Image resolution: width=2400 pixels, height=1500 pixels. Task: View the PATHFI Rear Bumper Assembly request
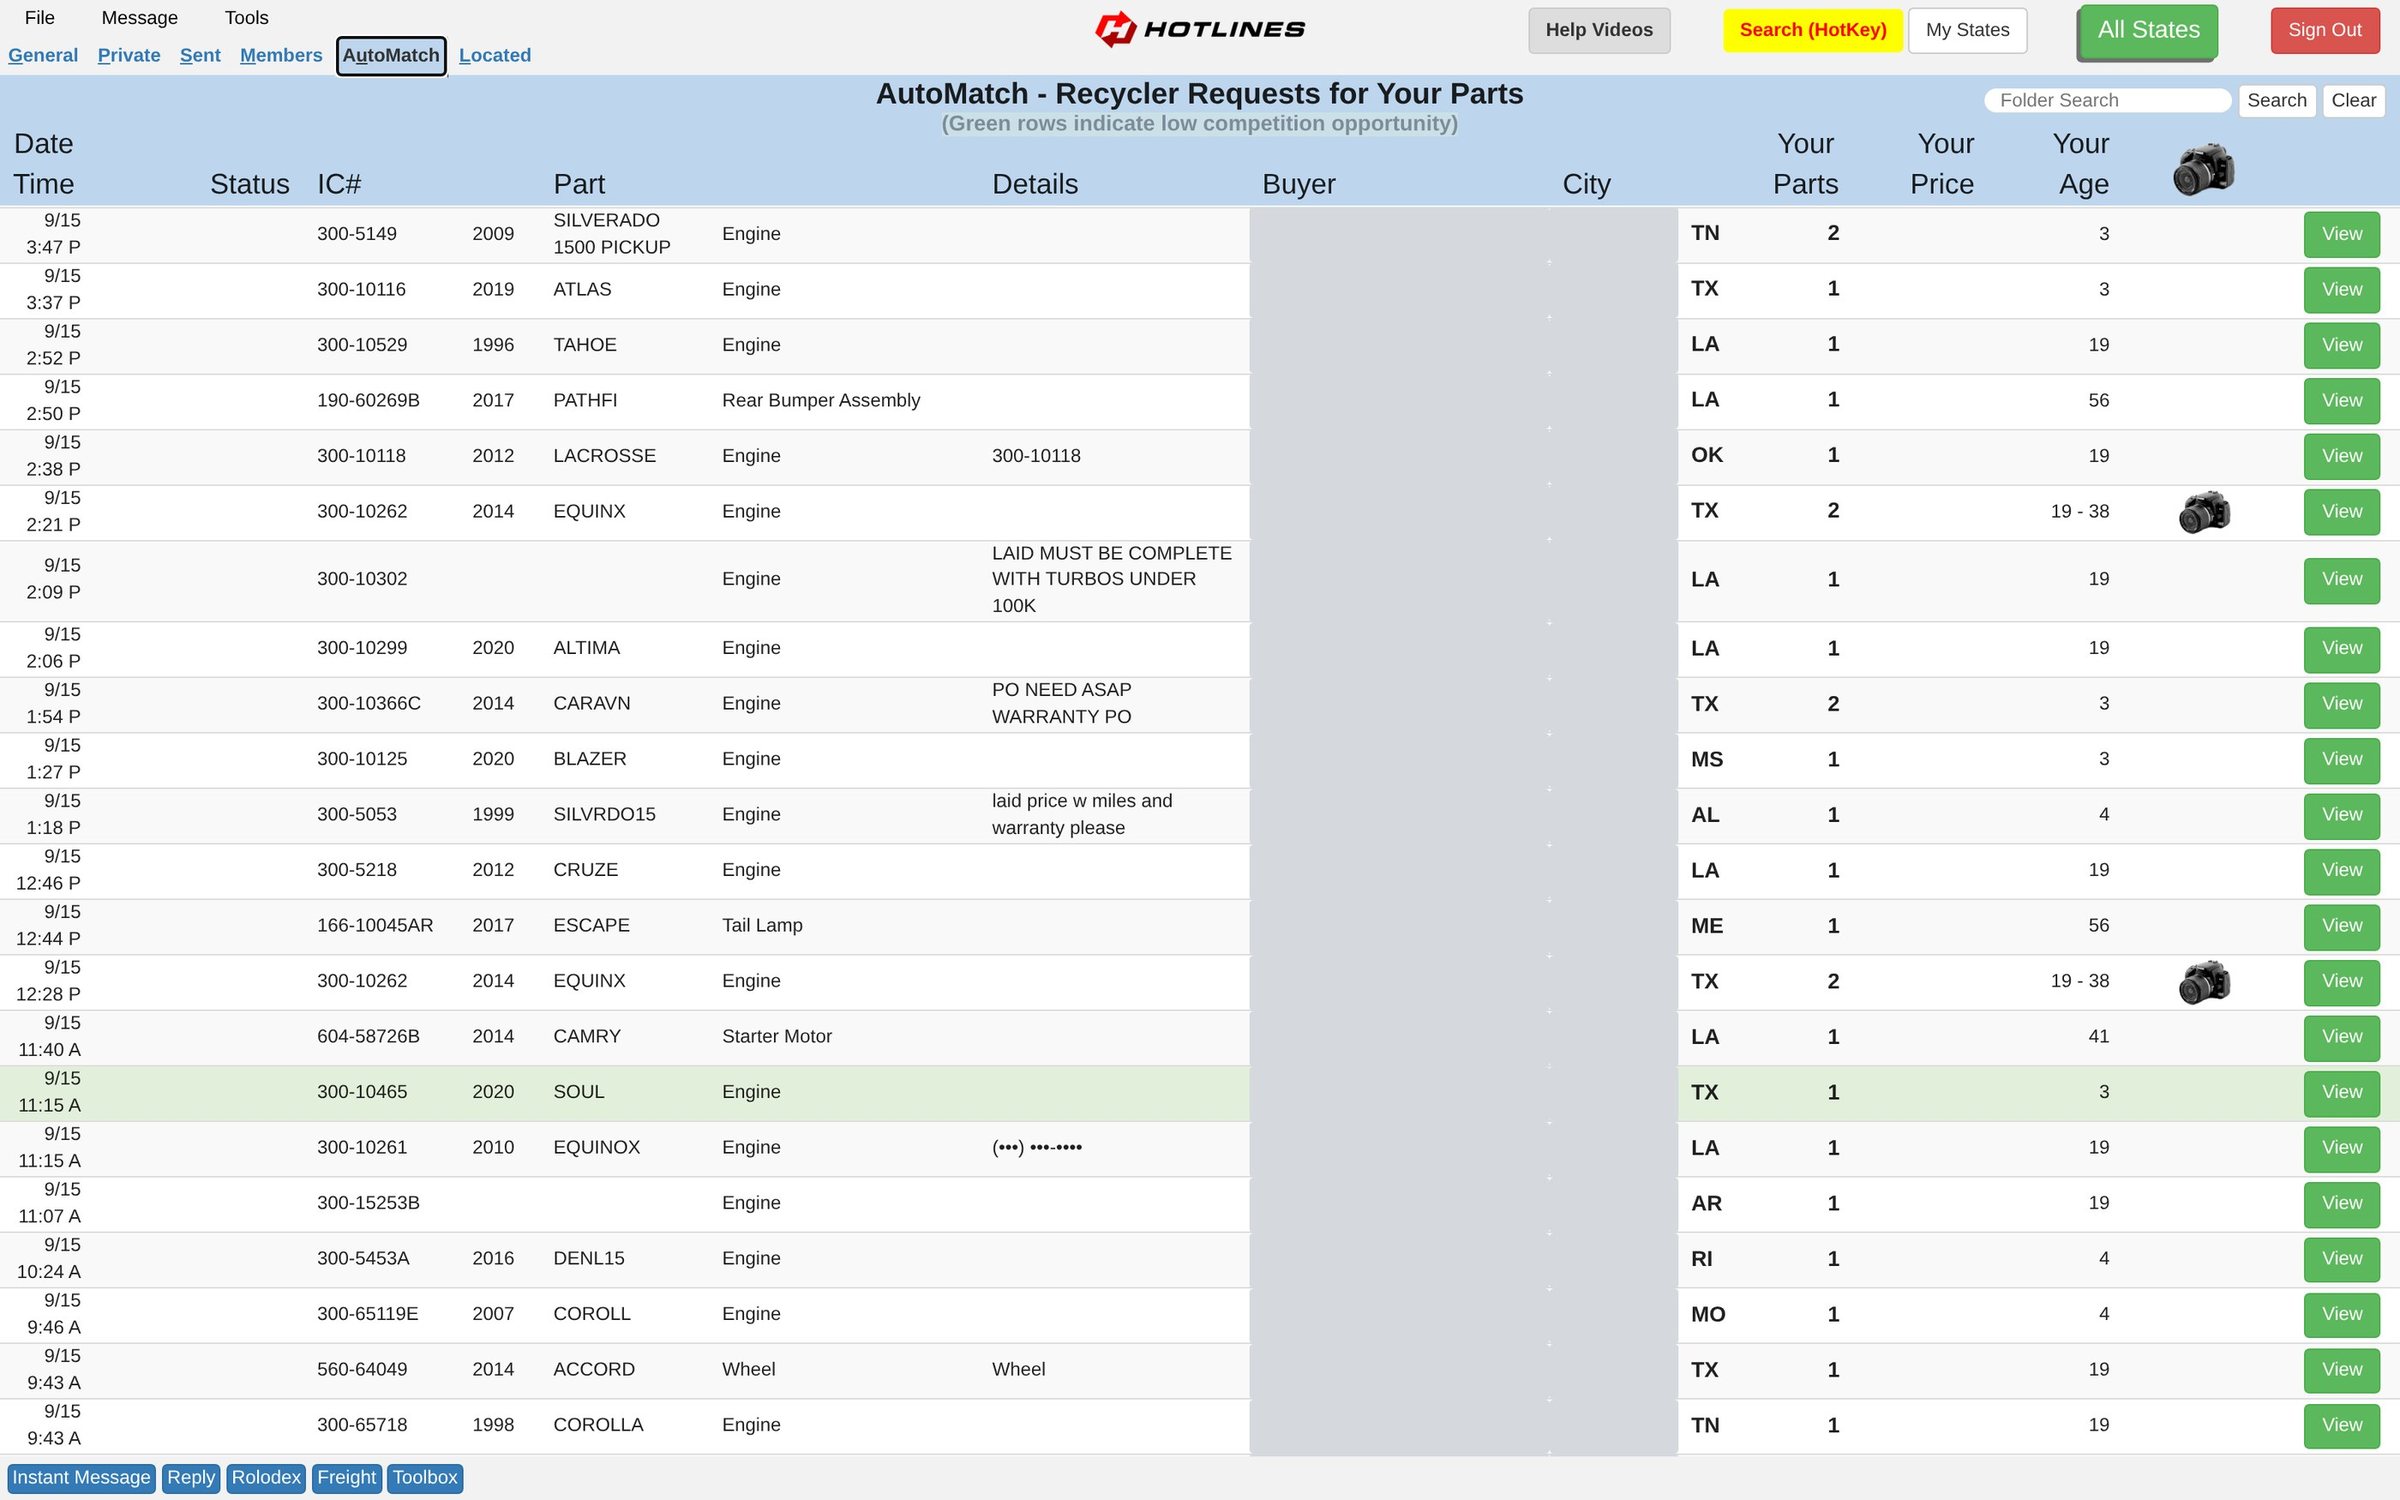pos(2342,401)
